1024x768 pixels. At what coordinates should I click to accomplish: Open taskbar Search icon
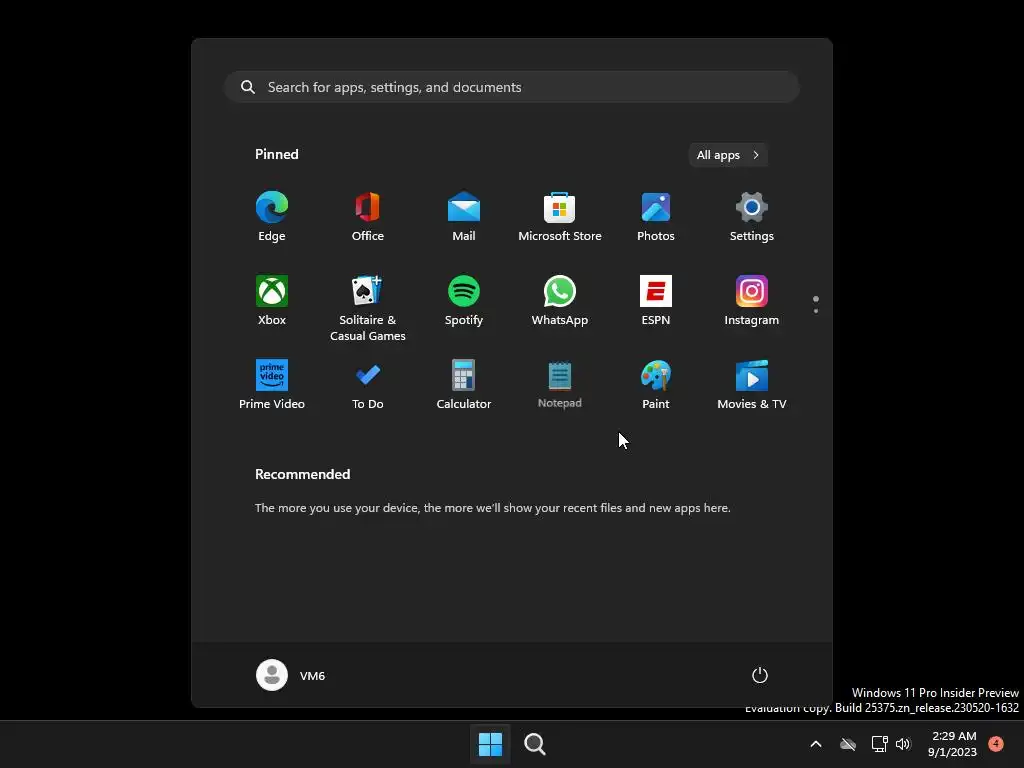pyautogui.click(x=535, y=744)
